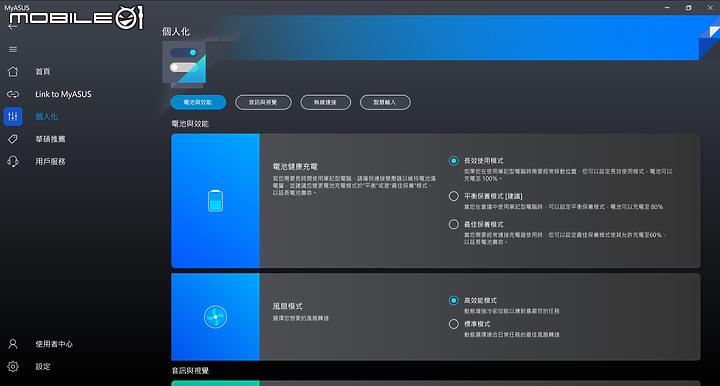This screenshot has width=720, height=386.
Task: Switch to the 無線連接 tab
Action: pyautogui.click(x=326, y=102)
